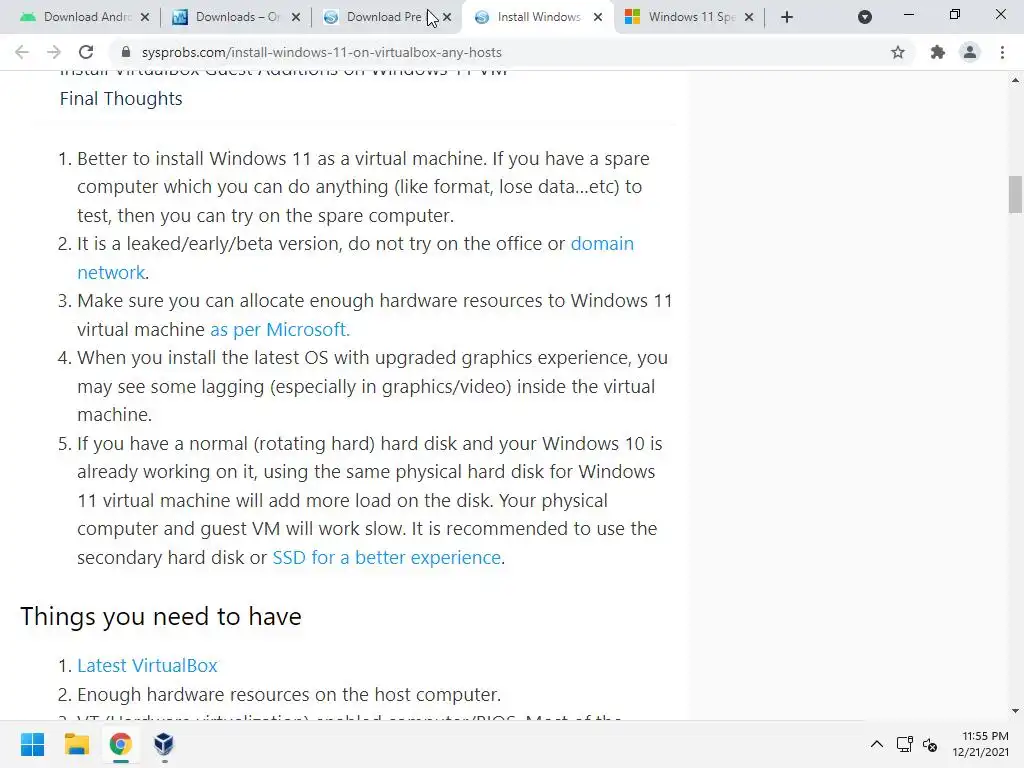
Task: Close the Download Android tab
Action: [x=145, y=17]
